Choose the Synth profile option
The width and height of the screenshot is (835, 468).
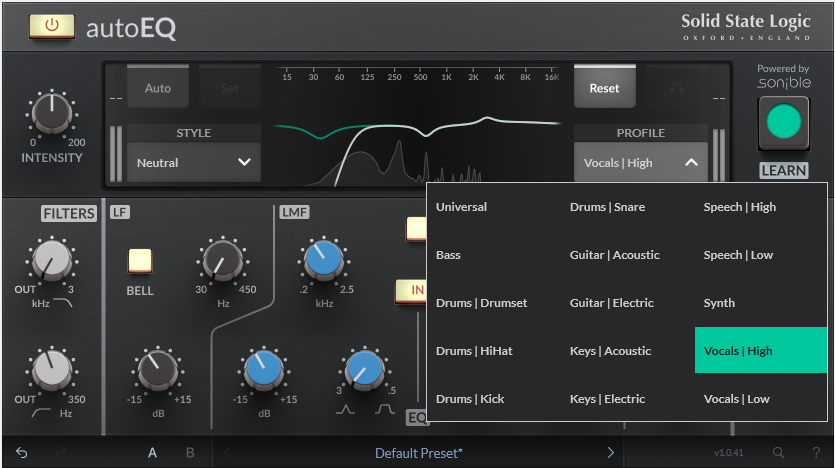click(x=719, y=303)
